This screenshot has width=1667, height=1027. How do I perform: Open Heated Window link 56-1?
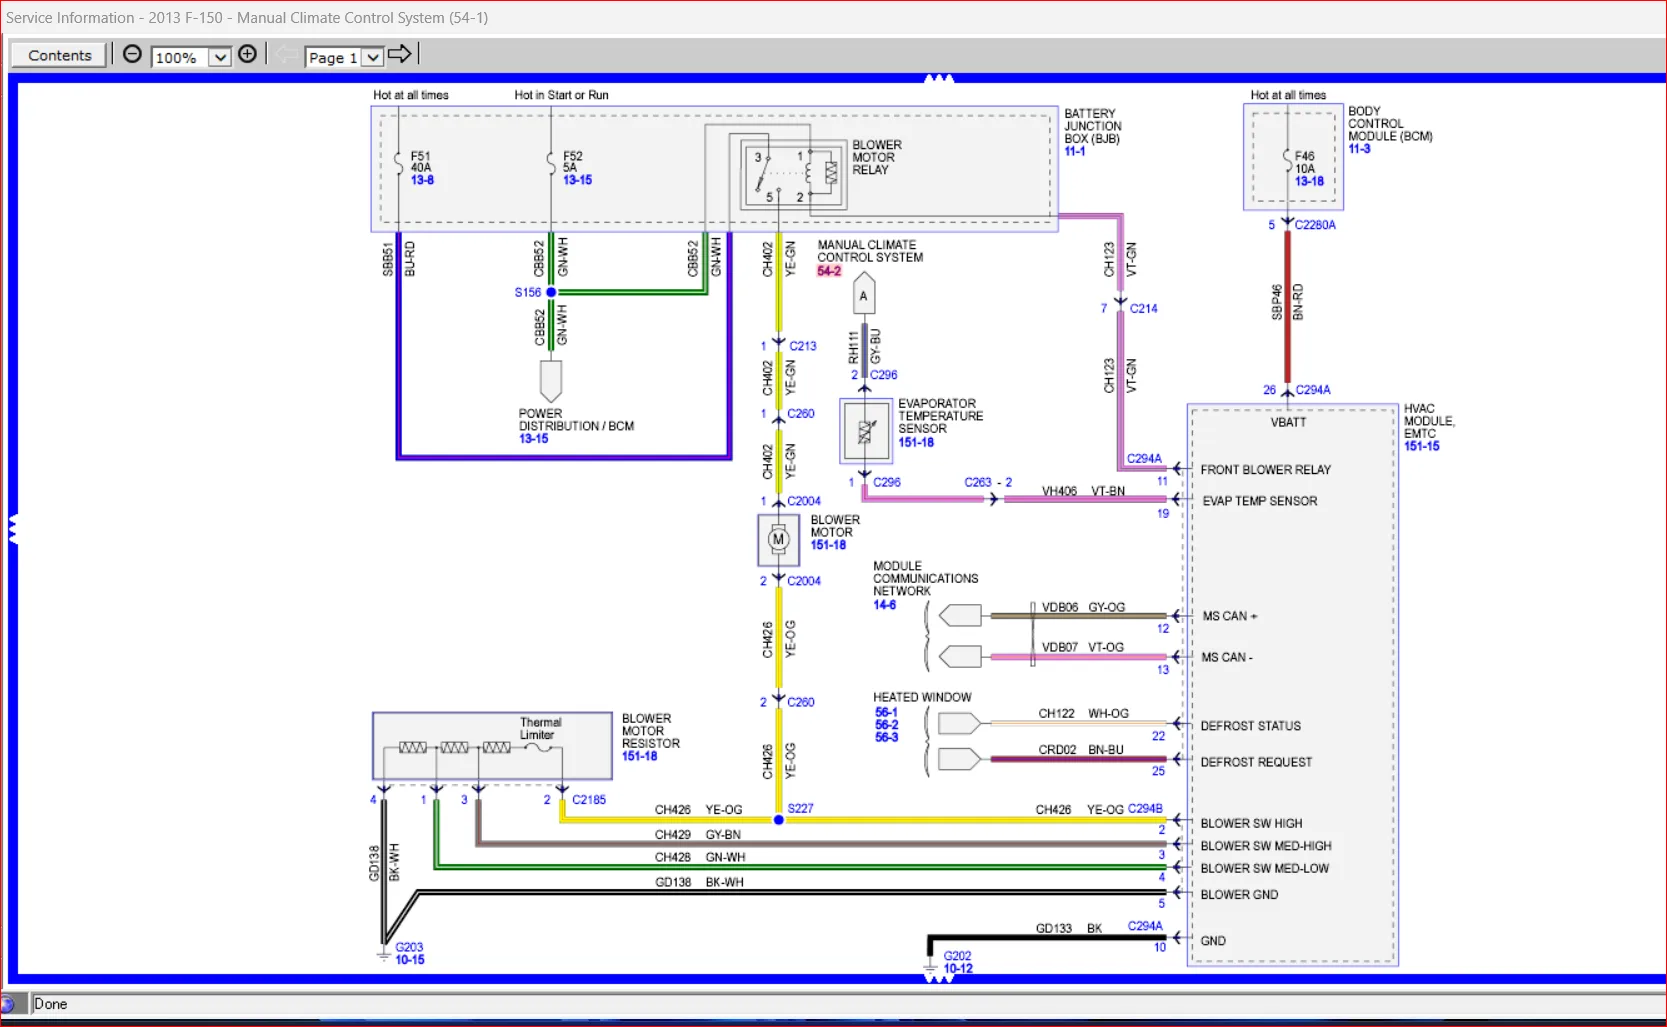point(886,712)
